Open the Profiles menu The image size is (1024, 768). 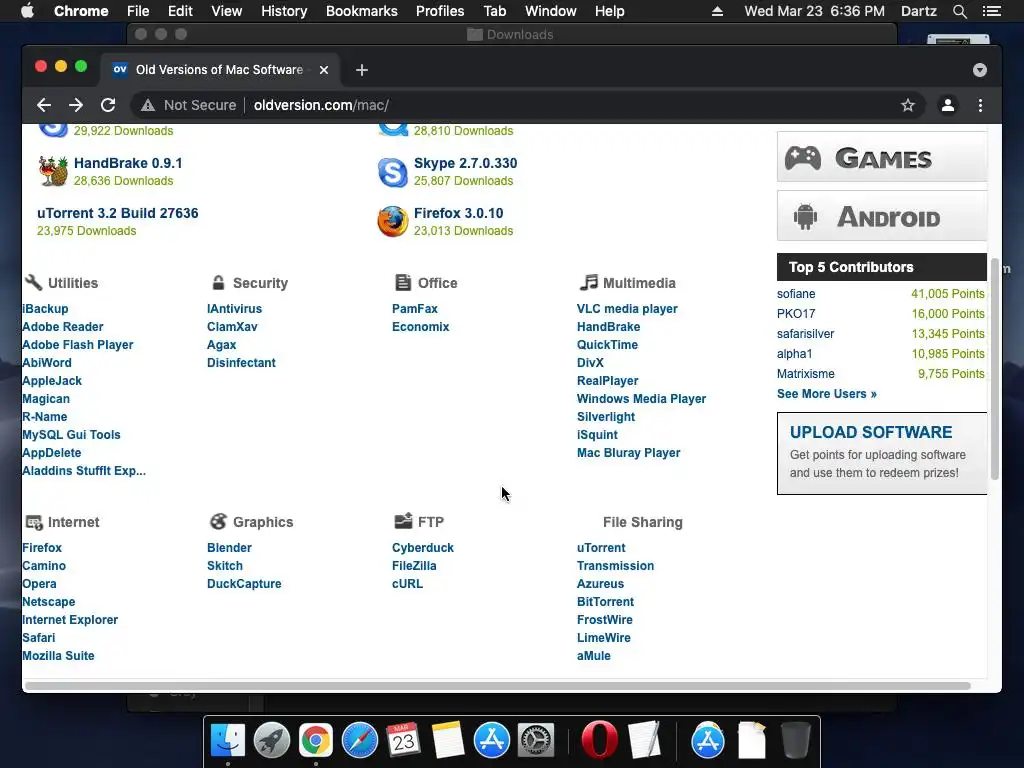pyautogui.click(x=440, y=11)
